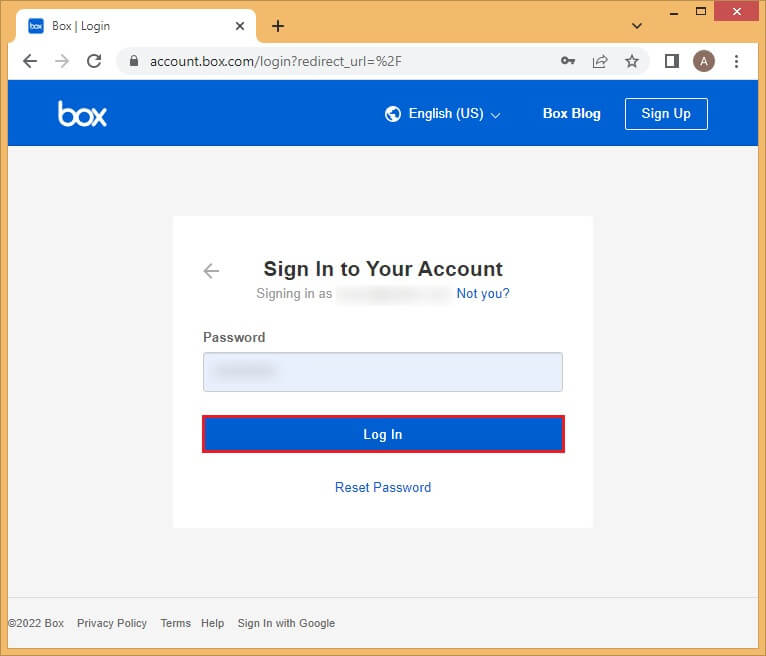The width and height of the screenshot is (766, 656).
Task: Click the browser forward arrow
Action: pos(62,61)
